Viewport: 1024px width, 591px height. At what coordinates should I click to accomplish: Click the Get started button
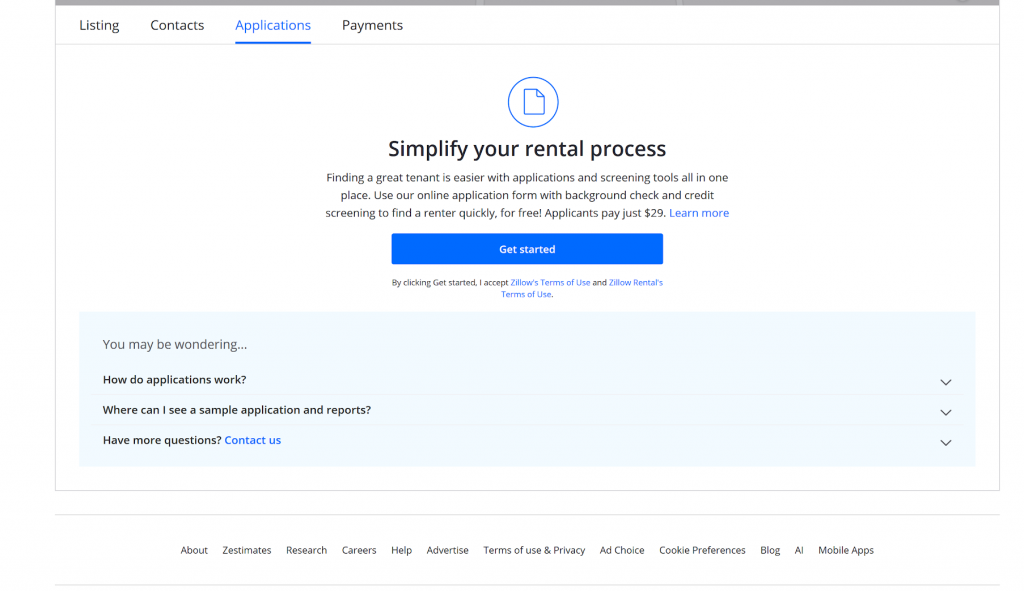tap(527, 249)
